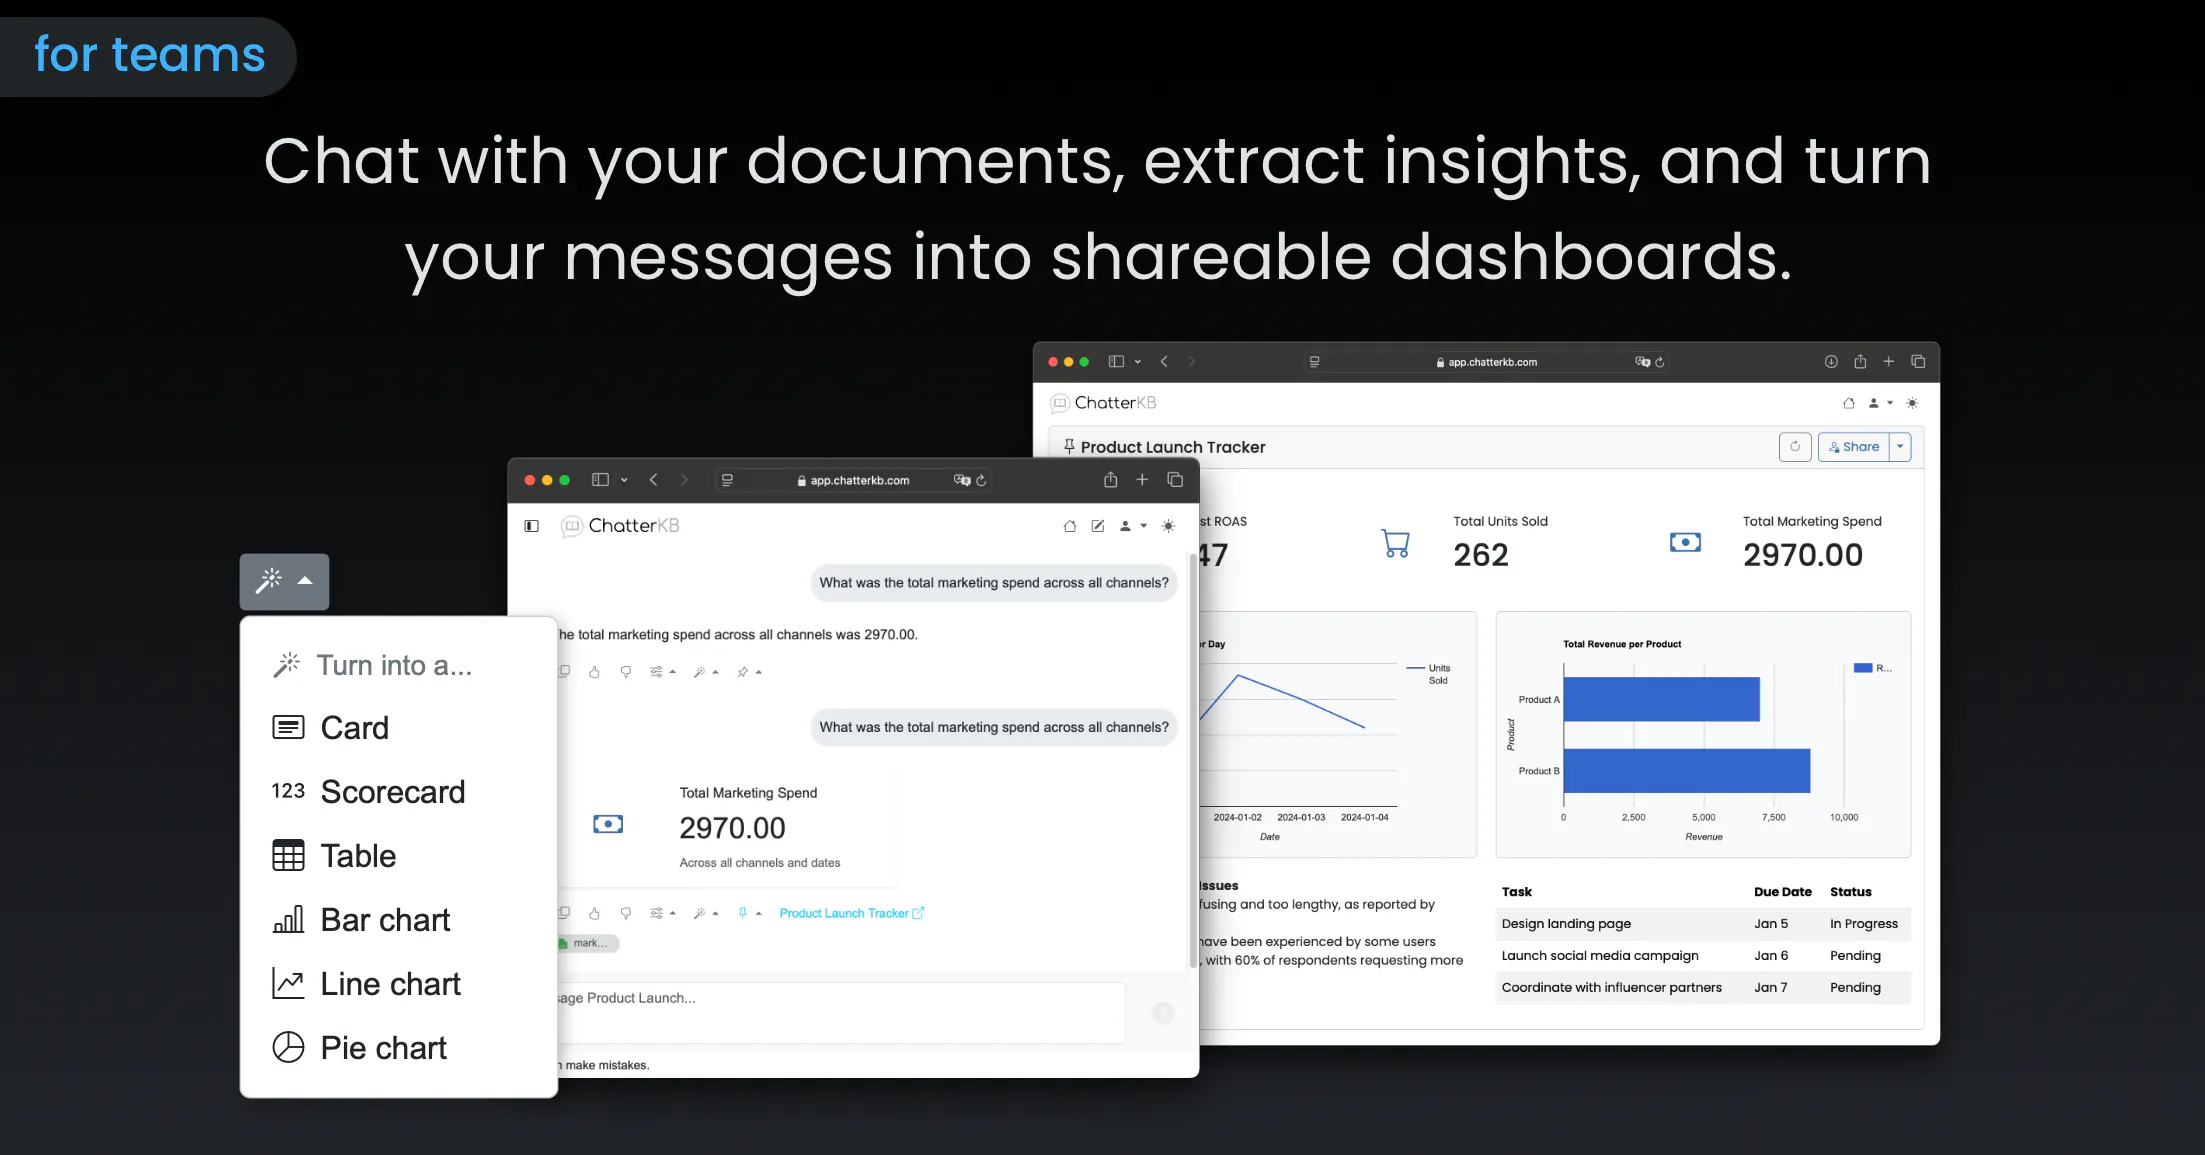Click dashboard browser address bar
The image size is (2205, 1155).
(x=1486, y=362)
